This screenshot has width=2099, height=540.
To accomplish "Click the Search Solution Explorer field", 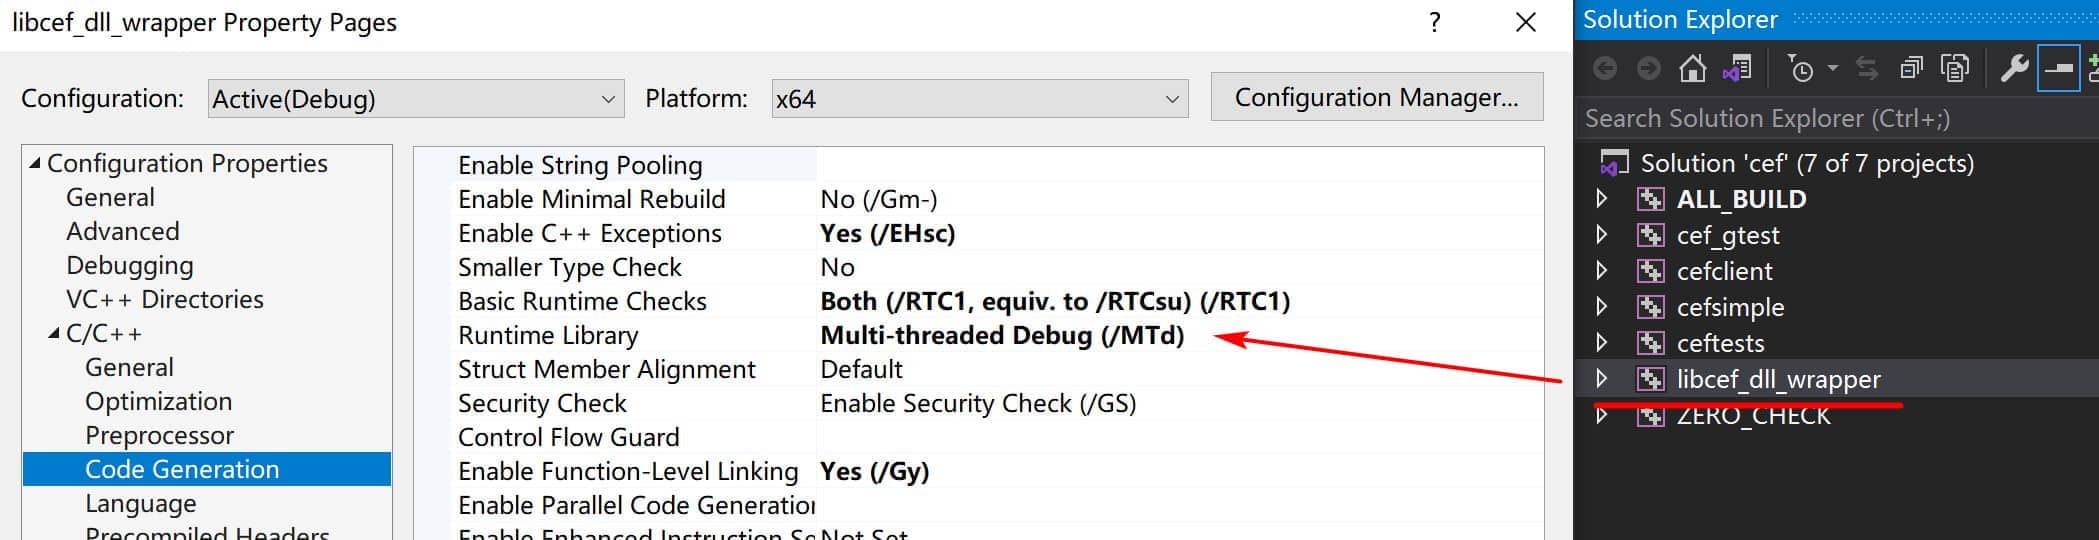I will click(x=1836, y=118).
